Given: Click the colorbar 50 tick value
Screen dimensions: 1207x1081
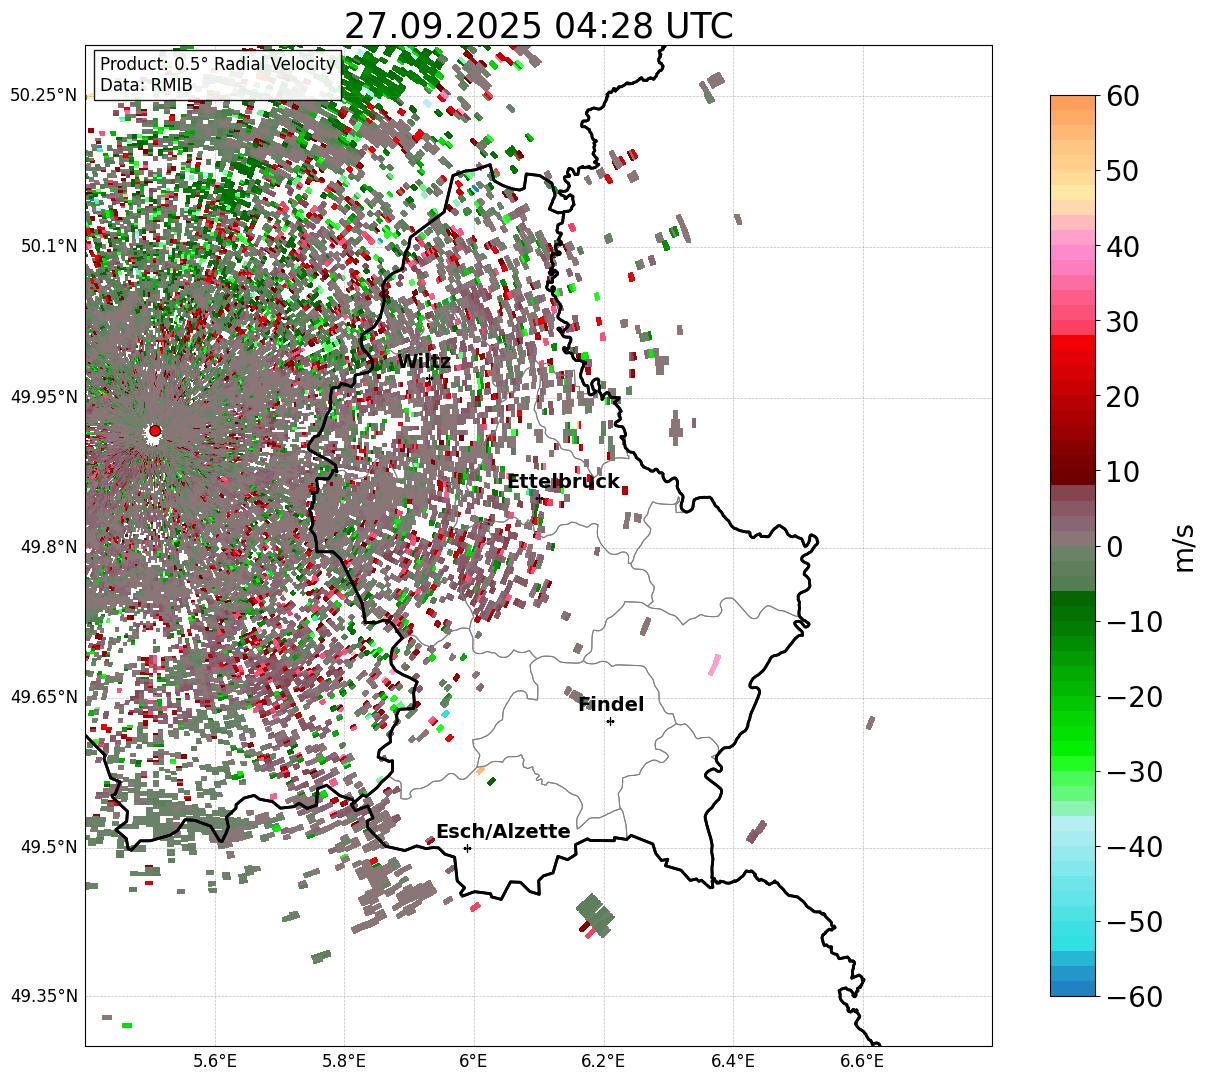Looking at the screenshot, I should click(x=1121, y=171).
